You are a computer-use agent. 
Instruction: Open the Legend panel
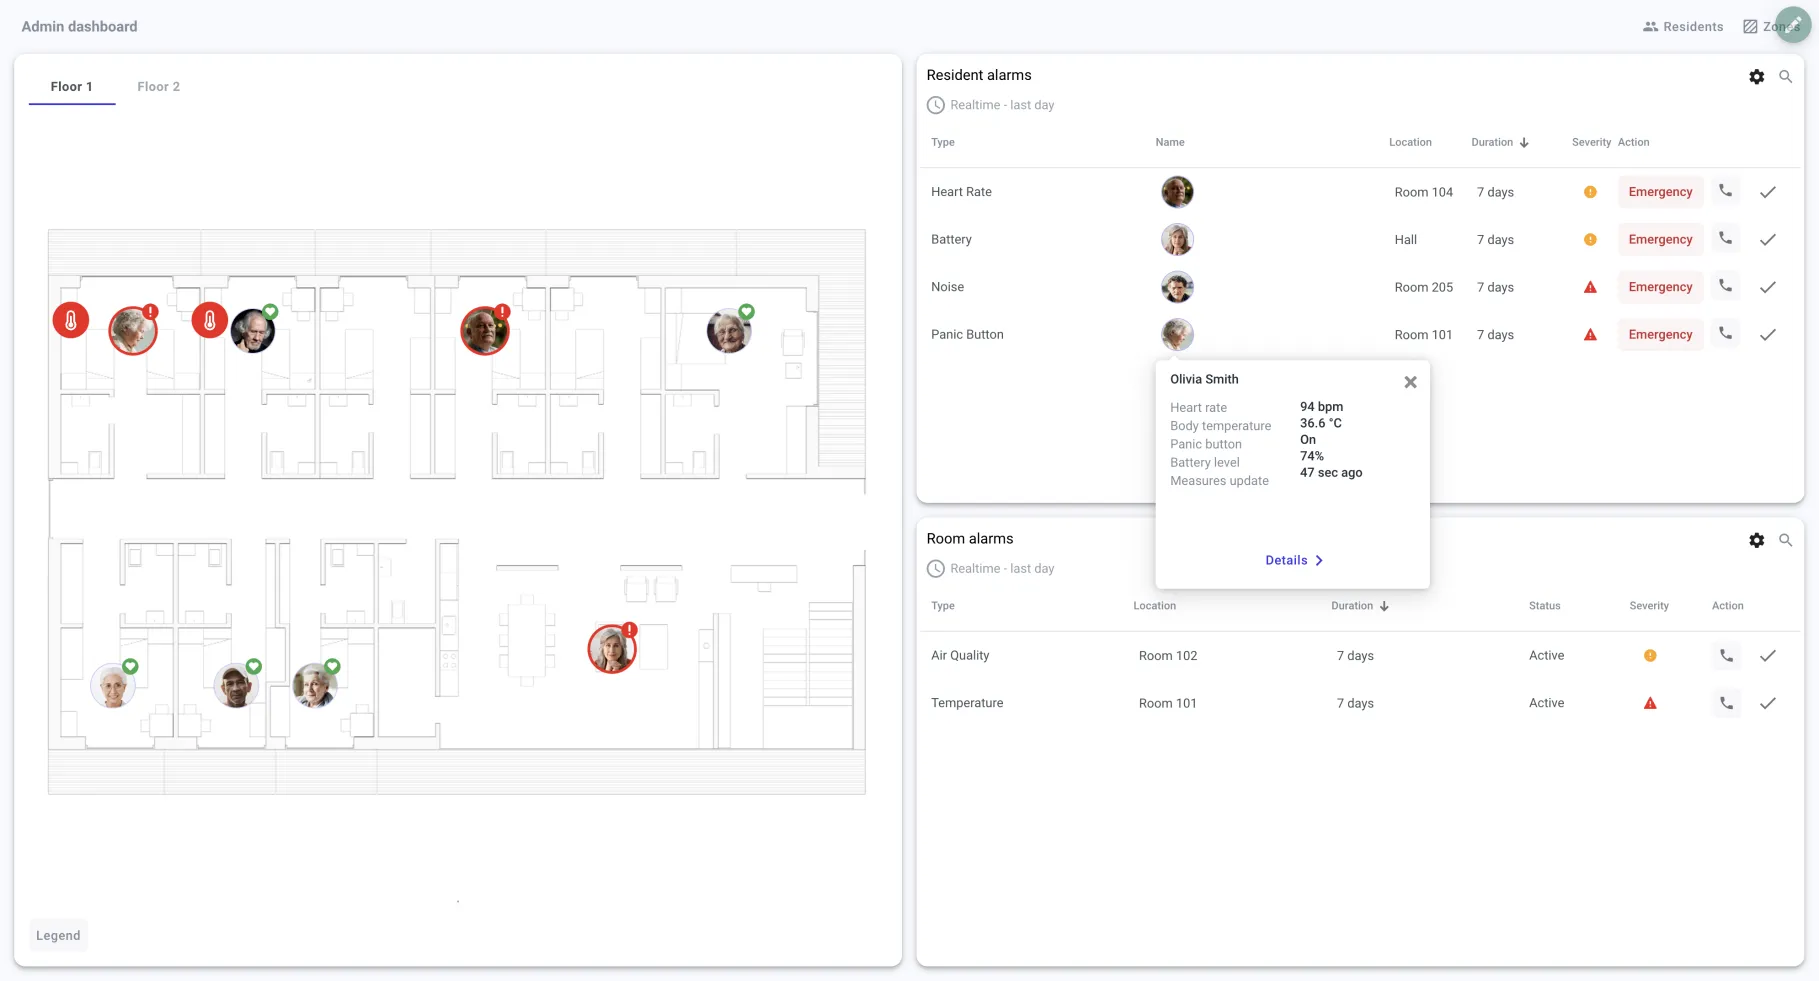[57, 935]
